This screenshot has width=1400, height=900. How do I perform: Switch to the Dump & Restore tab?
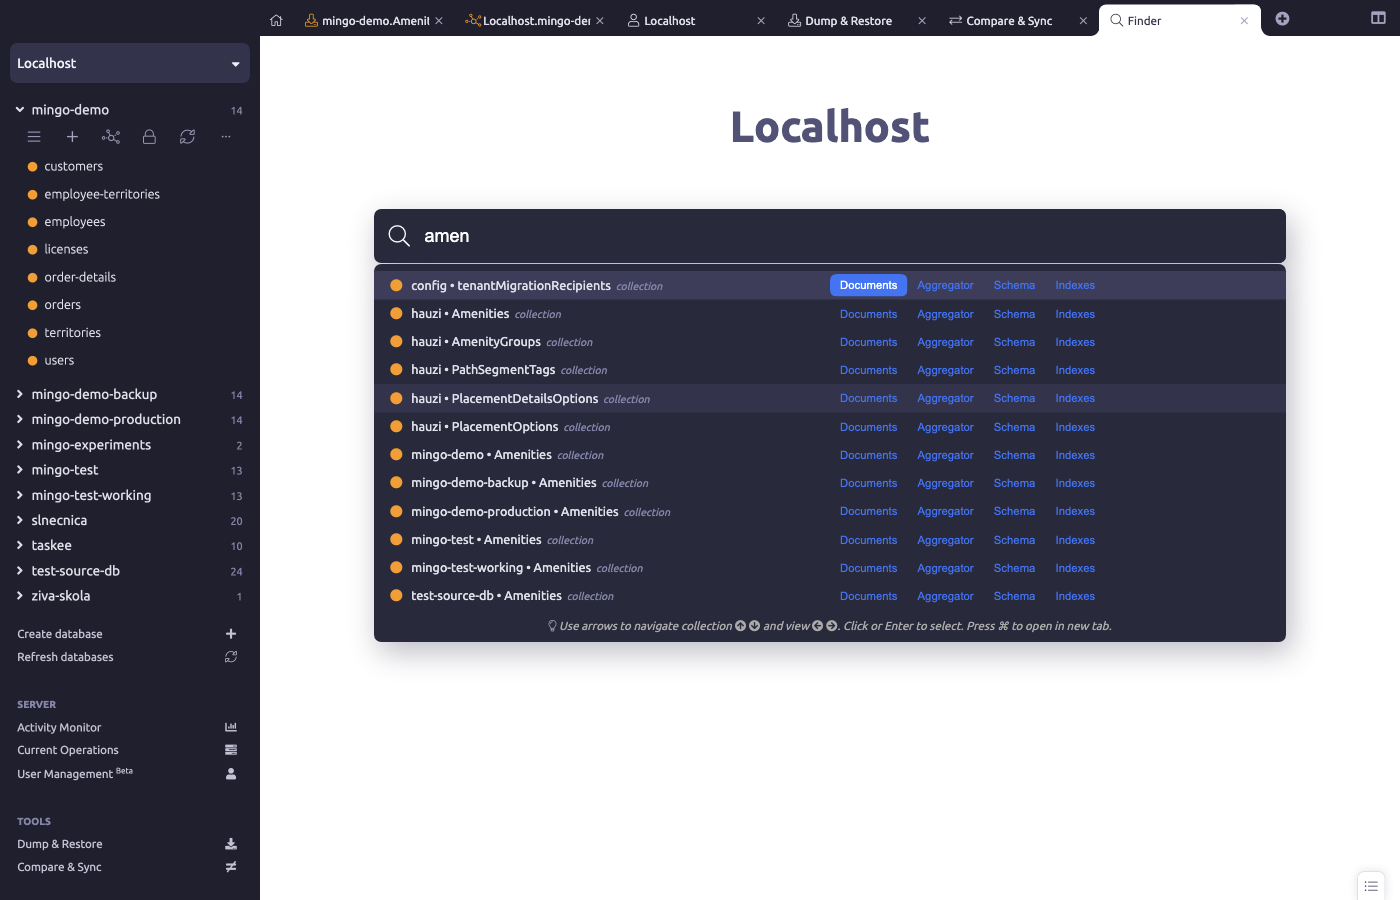point(848,21)
